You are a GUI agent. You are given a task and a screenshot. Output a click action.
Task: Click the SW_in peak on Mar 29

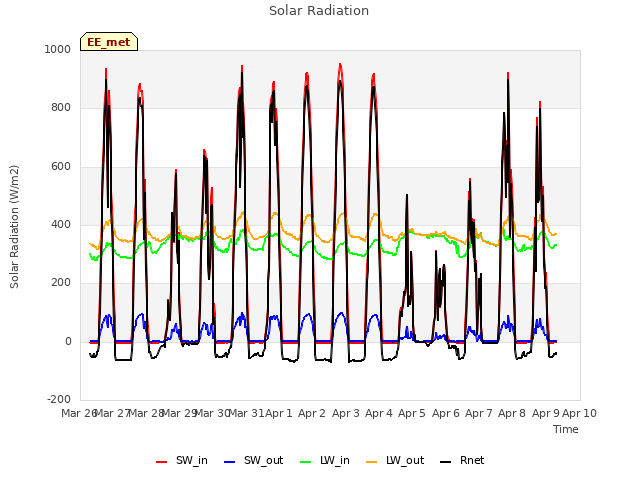(176, 170)
